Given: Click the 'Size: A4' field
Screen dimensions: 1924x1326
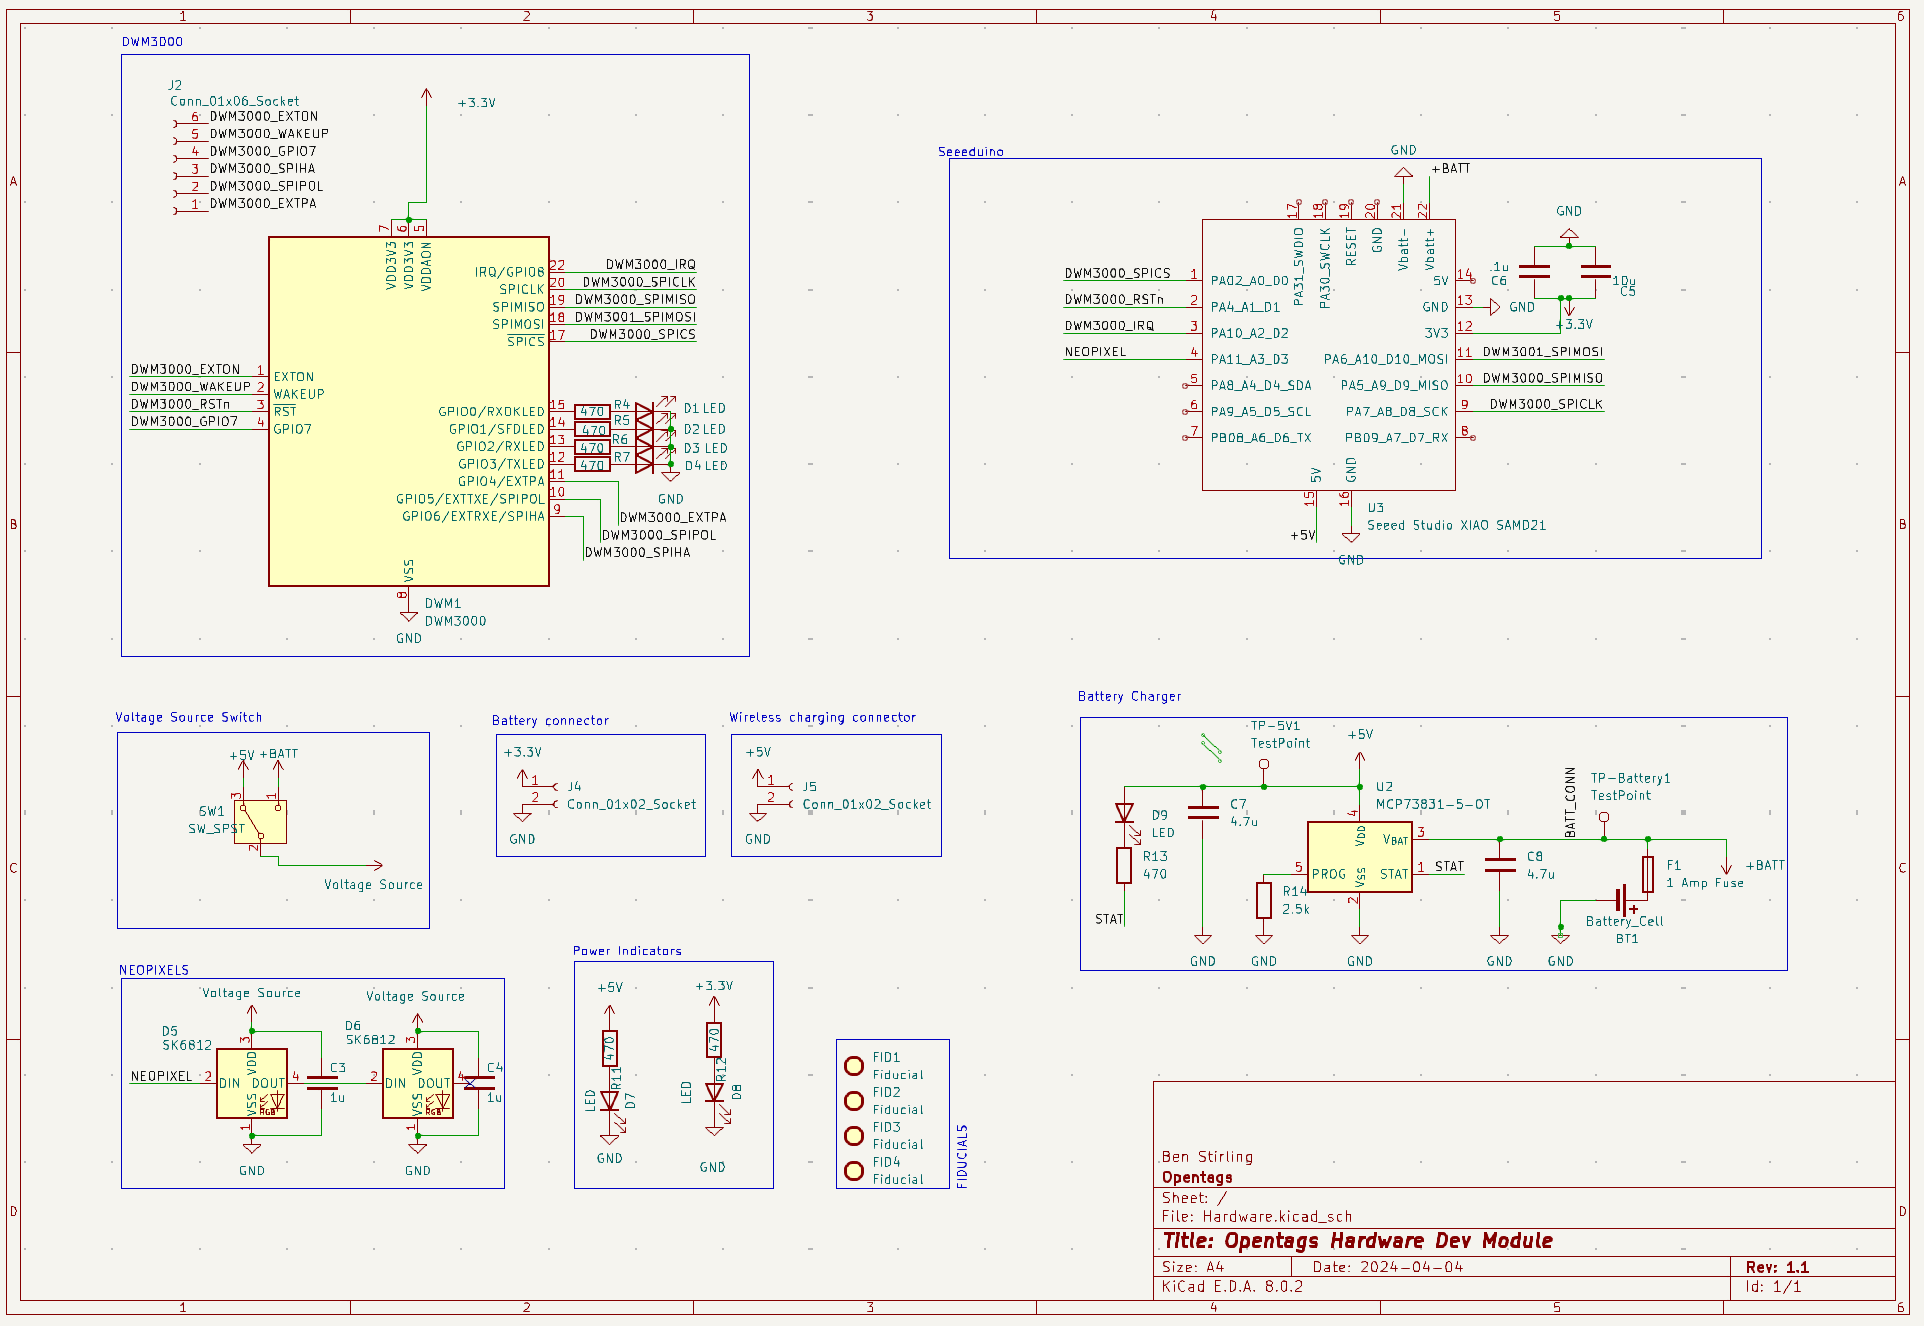Looking at the screenshot, I should point(1193,1267).
